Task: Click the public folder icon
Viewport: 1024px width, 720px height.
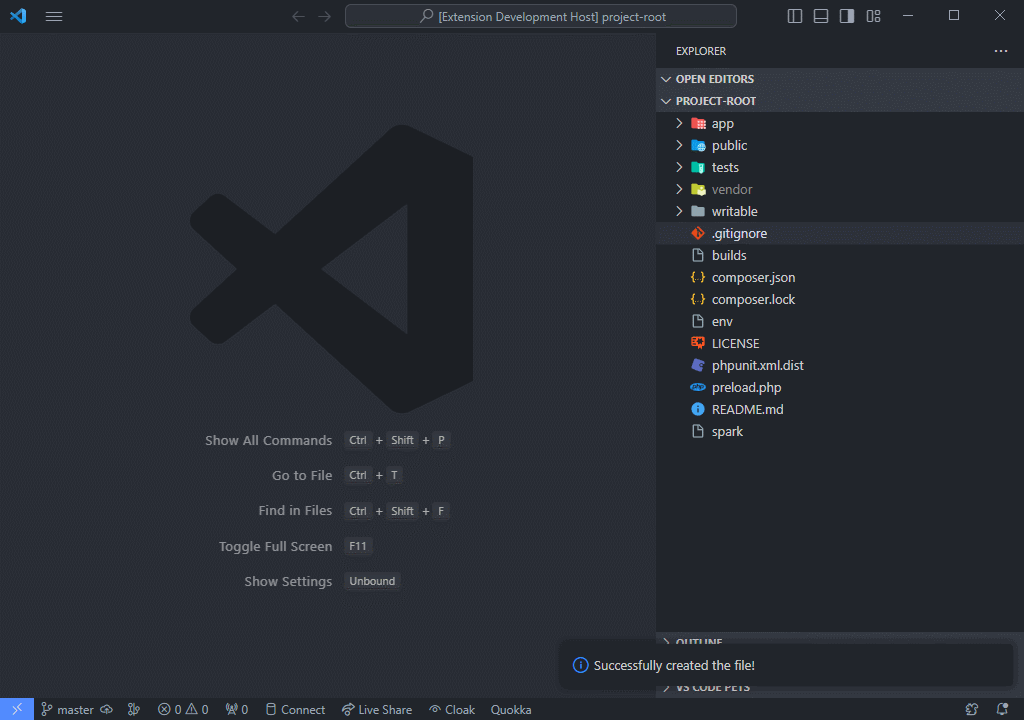Action: coord(698,145)
